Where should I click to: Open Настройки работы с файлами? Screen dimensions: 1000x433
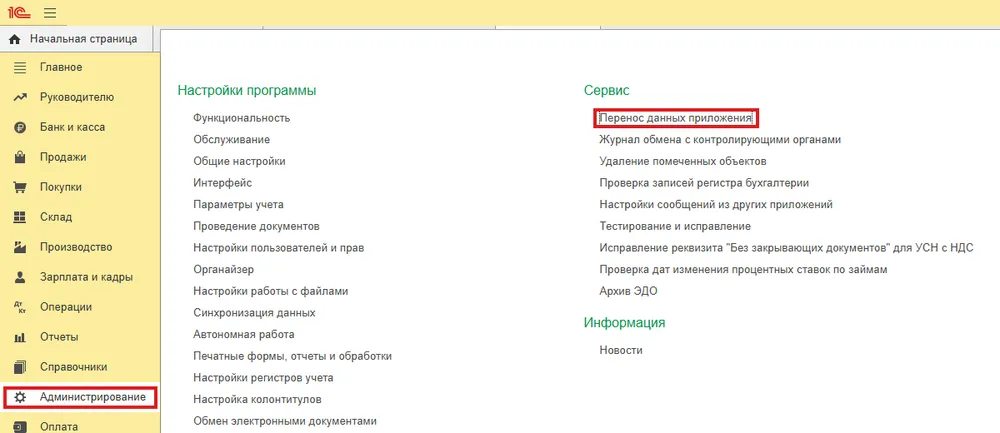tap(270, 291)
